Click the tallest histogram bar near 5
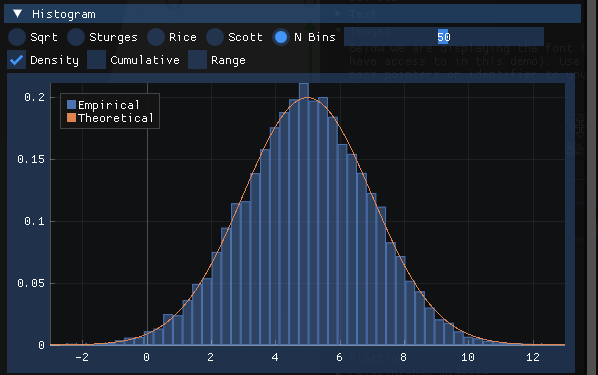This screenshot has width=598, height=375. point(304,214)
